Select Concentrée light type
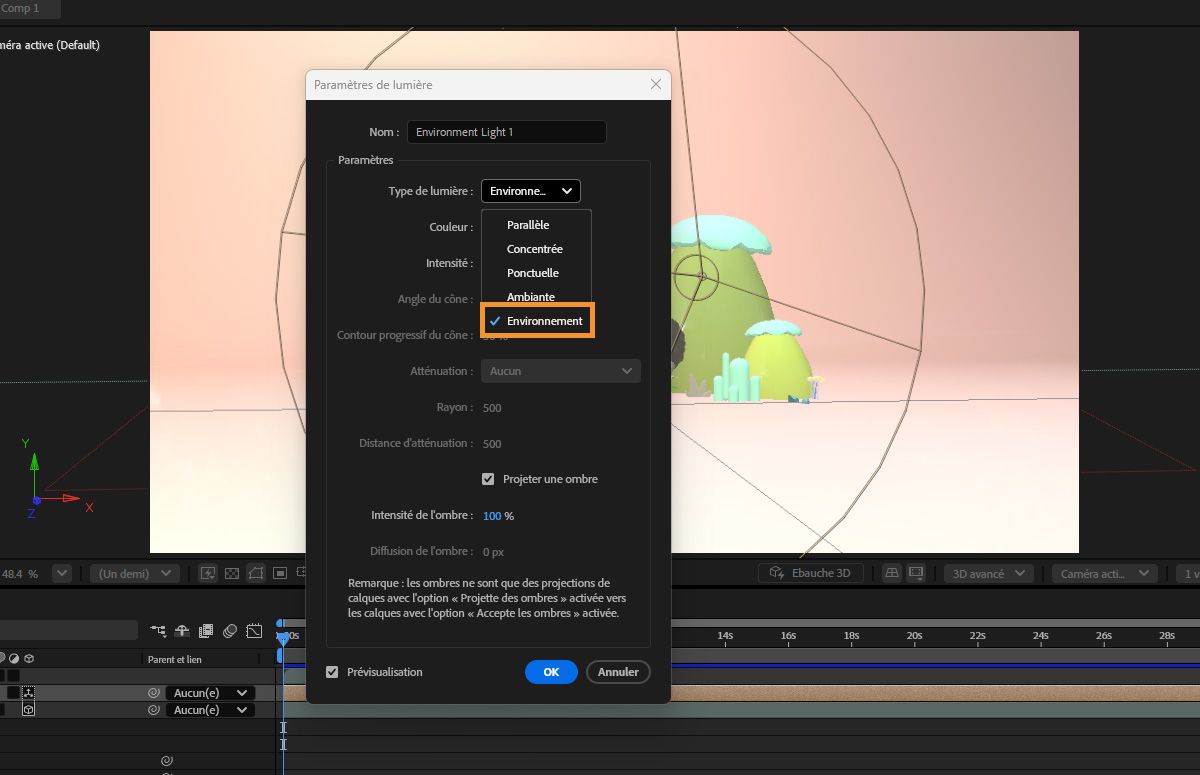The height and width of the screenshot is (775, 1200). coord(537,249)
